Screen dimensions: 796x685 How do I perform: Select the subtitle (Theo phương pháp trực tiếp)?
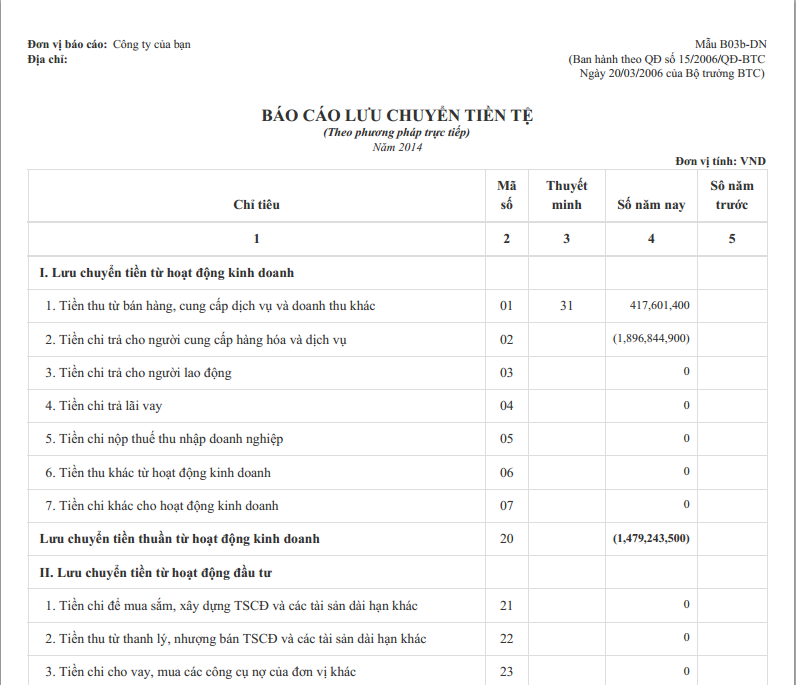[396, 133]
